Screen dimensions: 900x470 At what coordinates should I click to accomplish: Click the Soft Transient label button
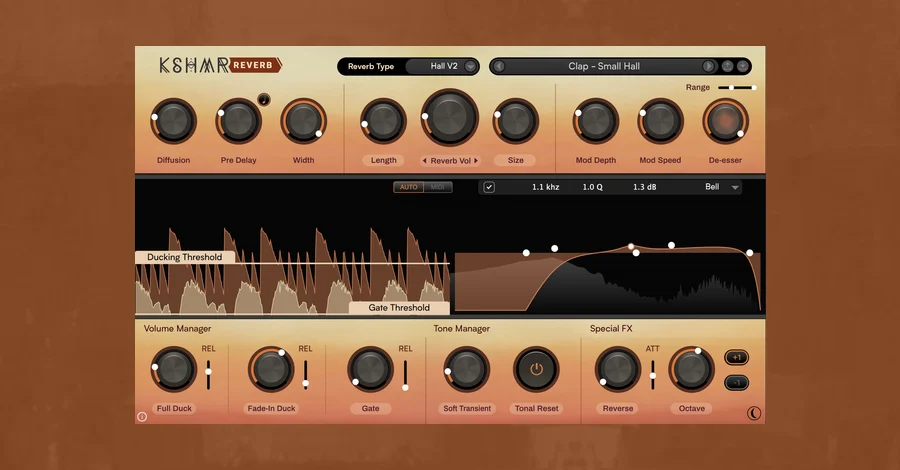click(x=467, y=409)
